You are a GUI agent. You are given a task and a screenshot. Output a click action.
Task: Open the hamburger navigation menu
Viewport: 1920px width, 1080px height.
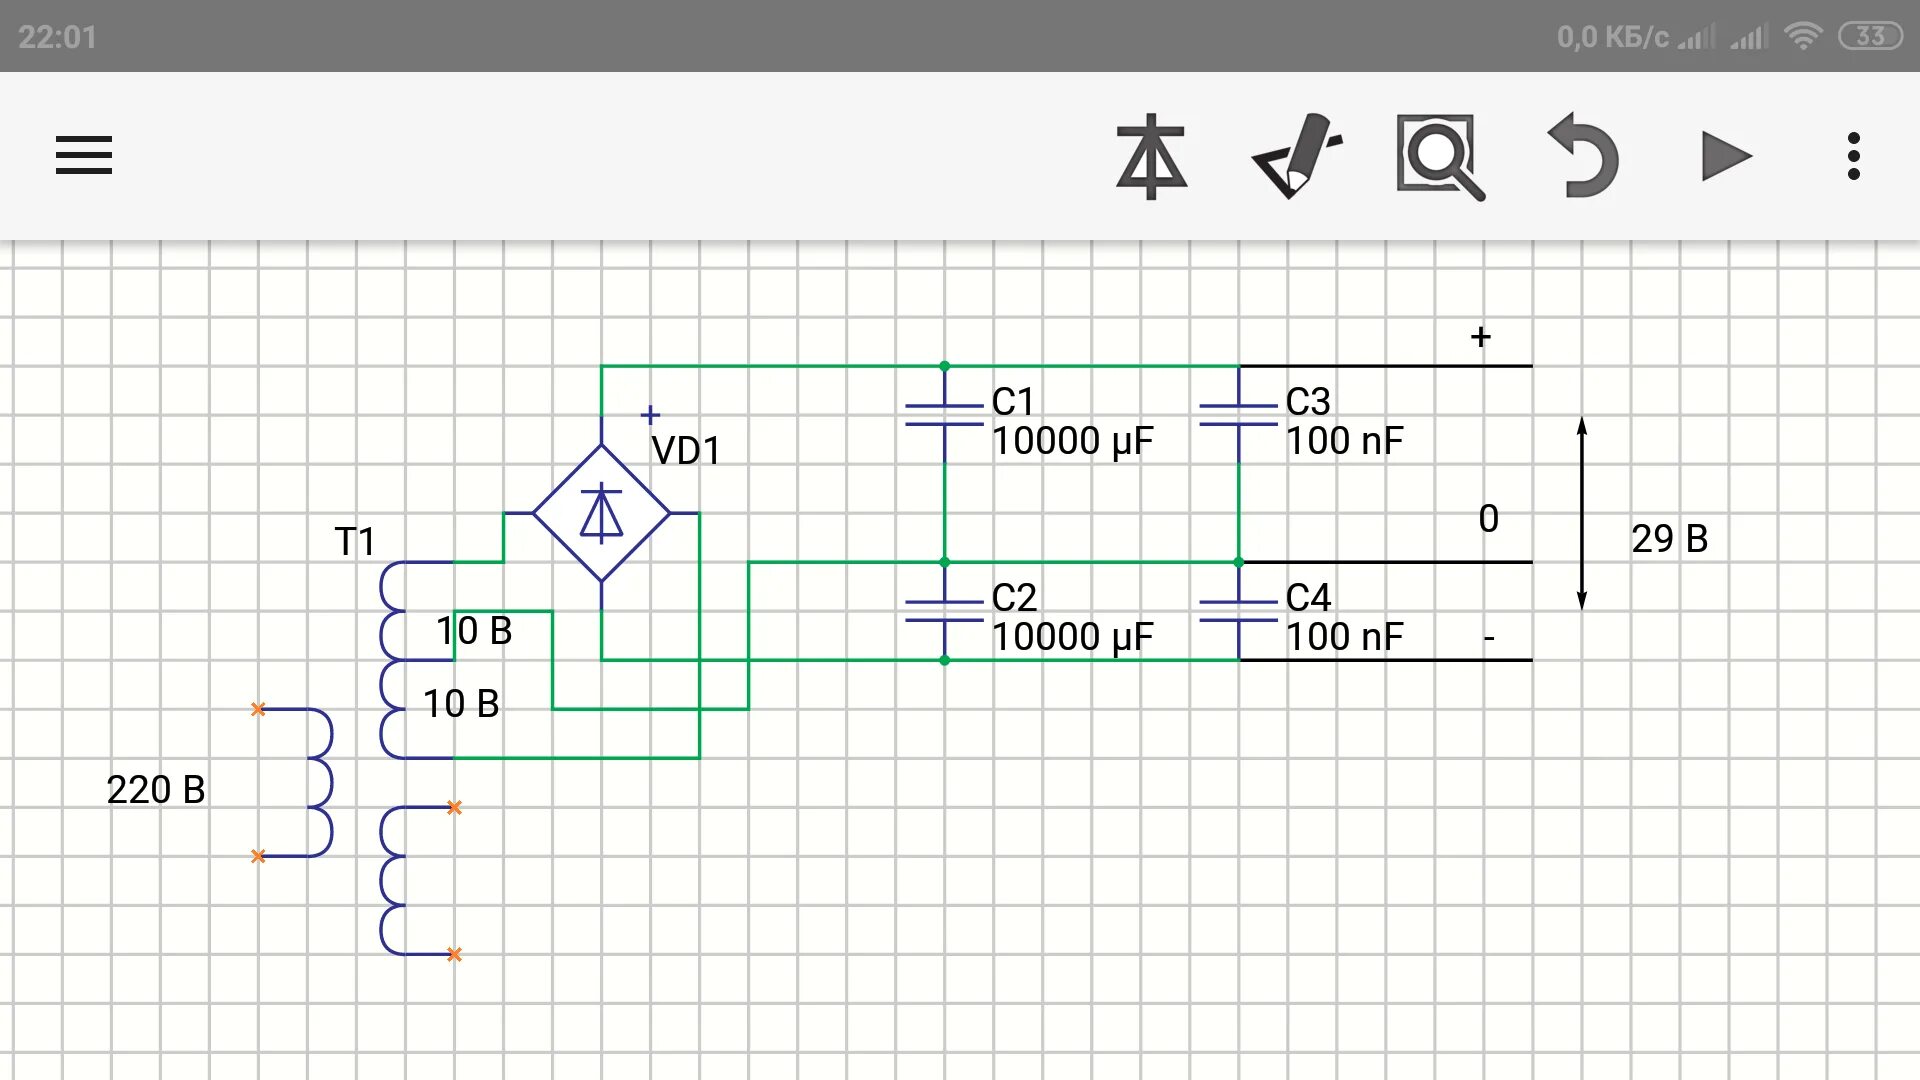point(84,155)
